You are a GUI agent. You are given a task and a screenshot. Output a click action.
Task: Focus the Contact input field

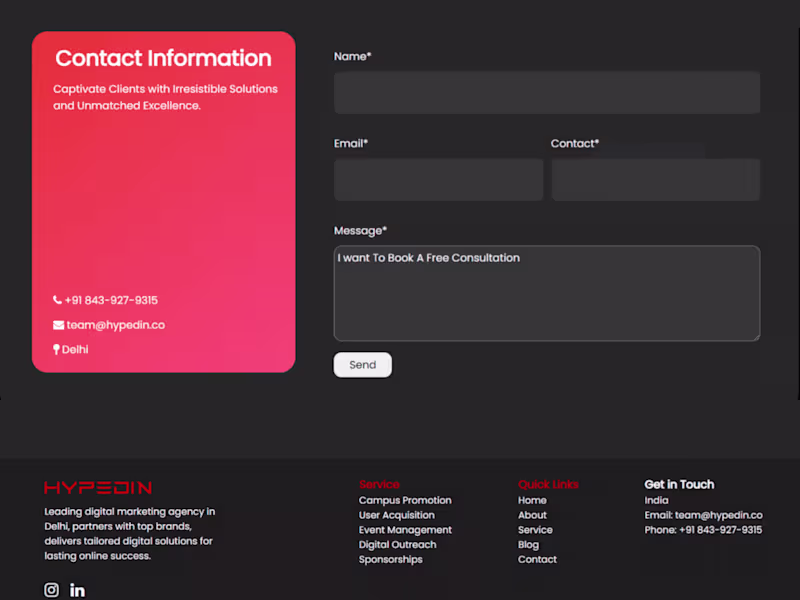tap(656, 180)
